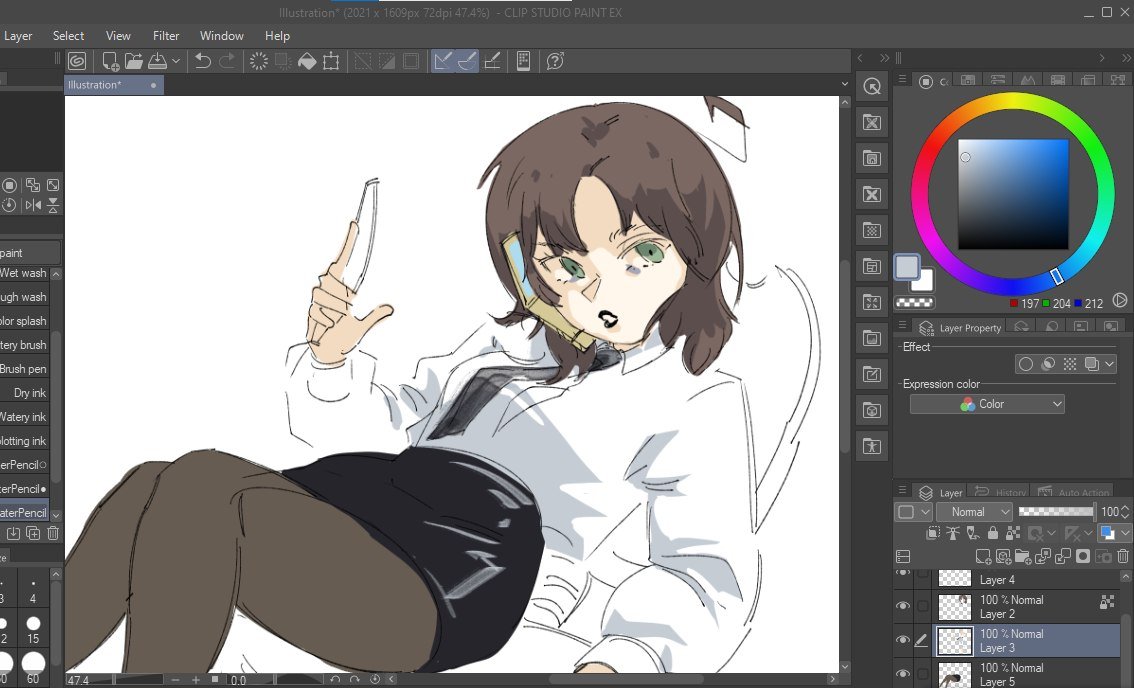This screenshot has height=688, width=1134.
Task: Toggle Snap to Special Ruler in the command bar
Action: 467,61
